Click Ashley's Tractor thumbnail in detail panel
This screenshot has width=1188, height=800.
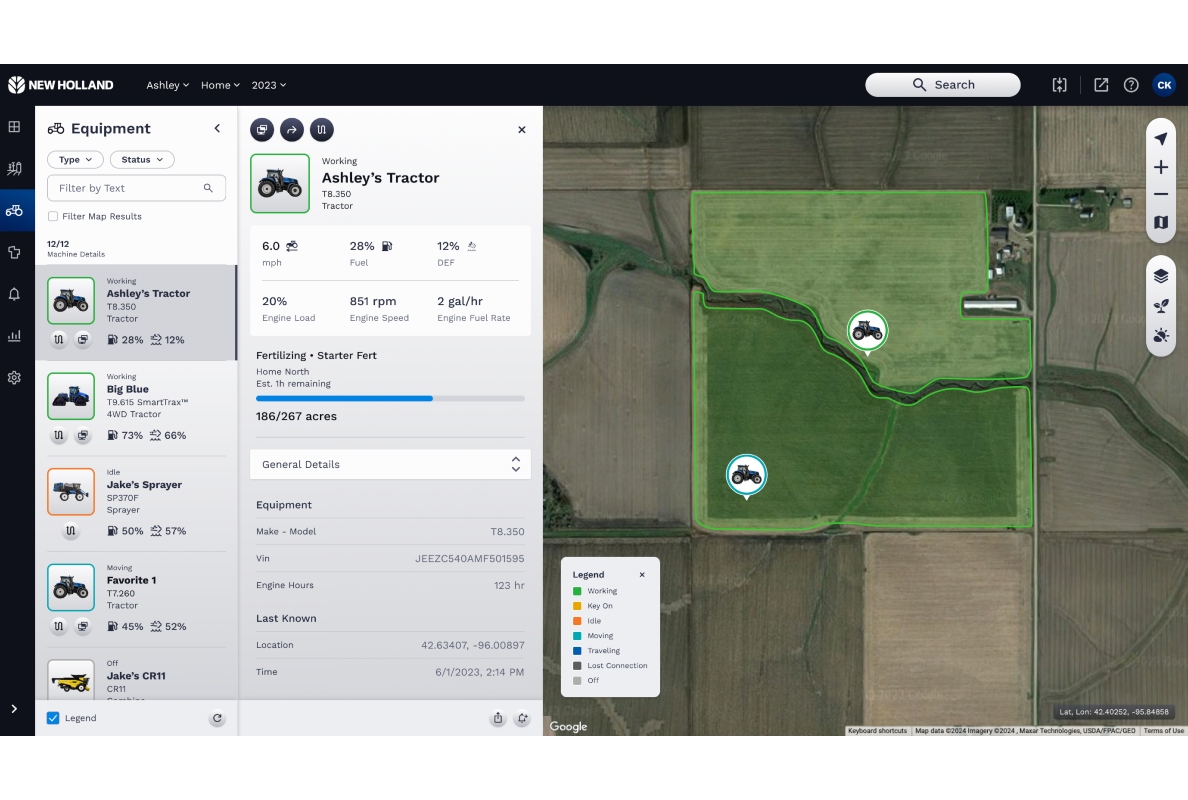tap(280, 183)
